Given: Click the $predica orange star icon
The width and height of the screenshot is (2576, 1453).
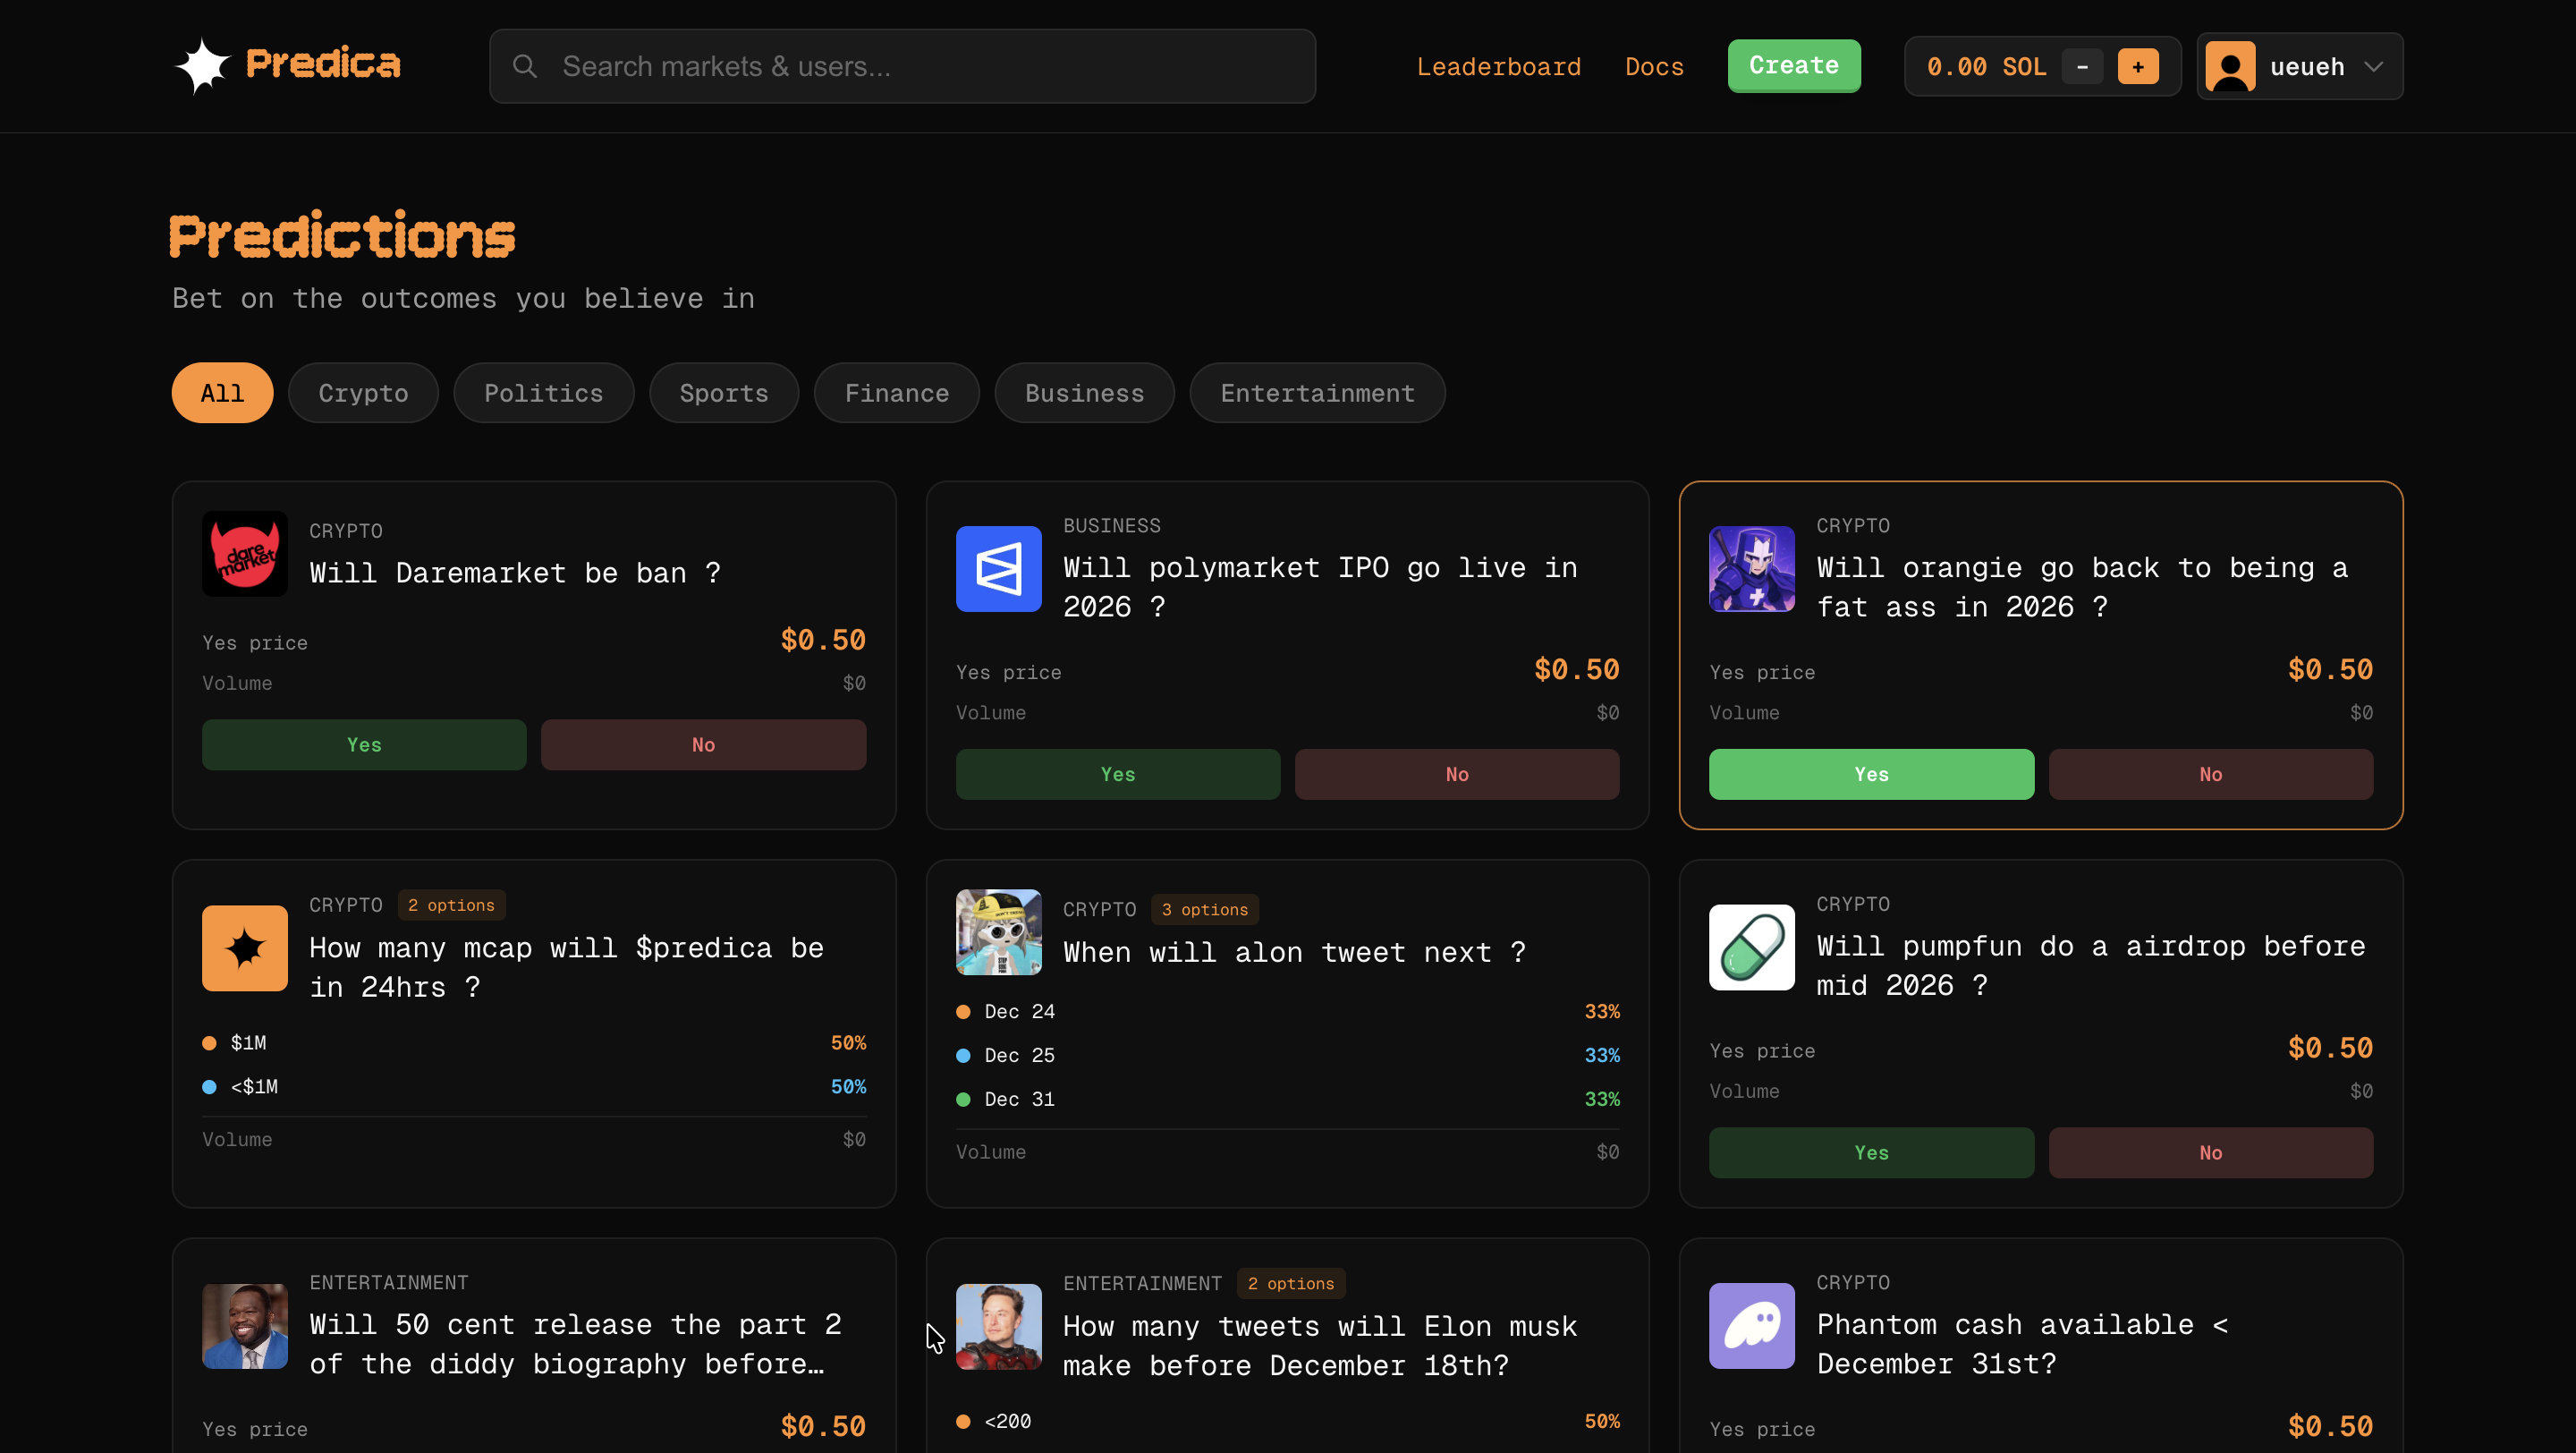Looking at the screenshot, I should click(x=245, y=948).
